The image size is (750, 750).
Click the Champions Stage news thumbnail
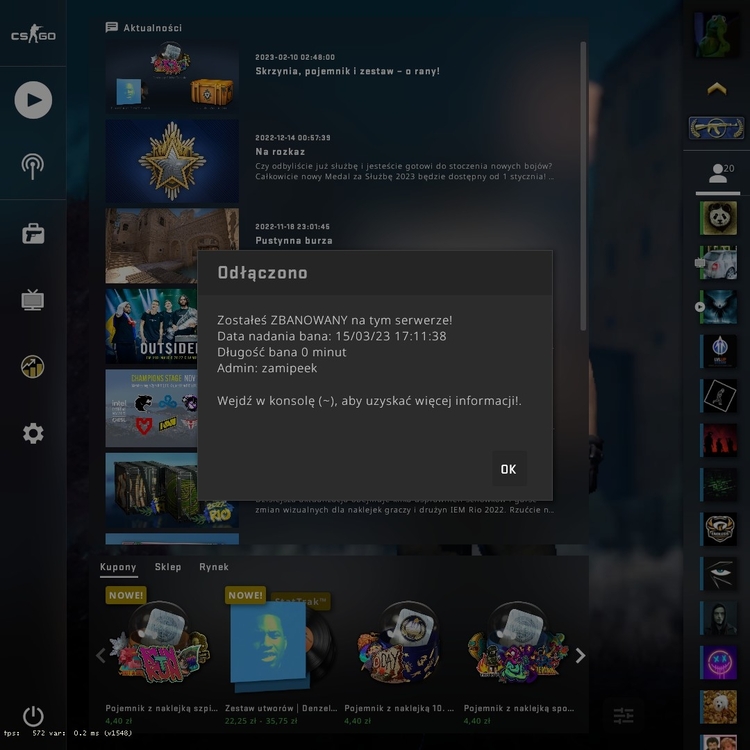(151, 408)
